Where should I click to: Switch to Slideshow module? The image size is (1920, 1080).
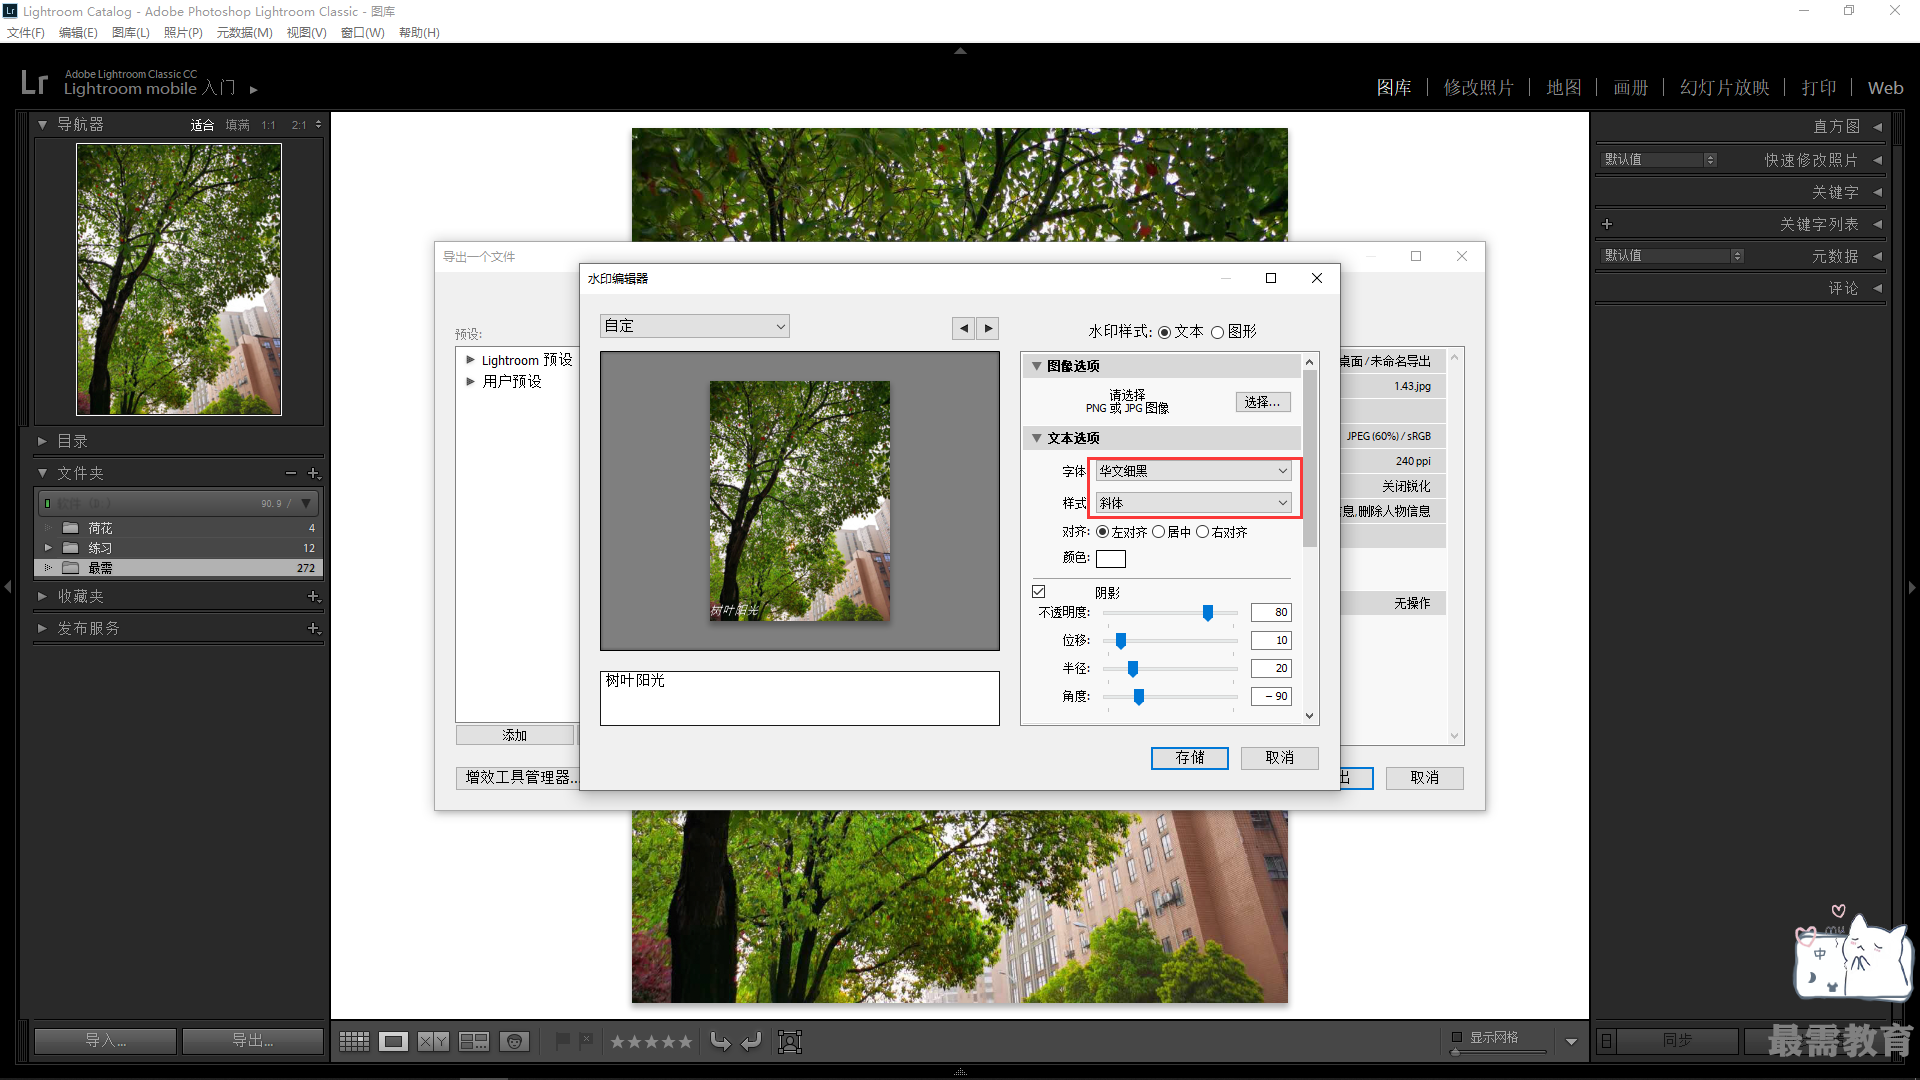[1724, 88]
